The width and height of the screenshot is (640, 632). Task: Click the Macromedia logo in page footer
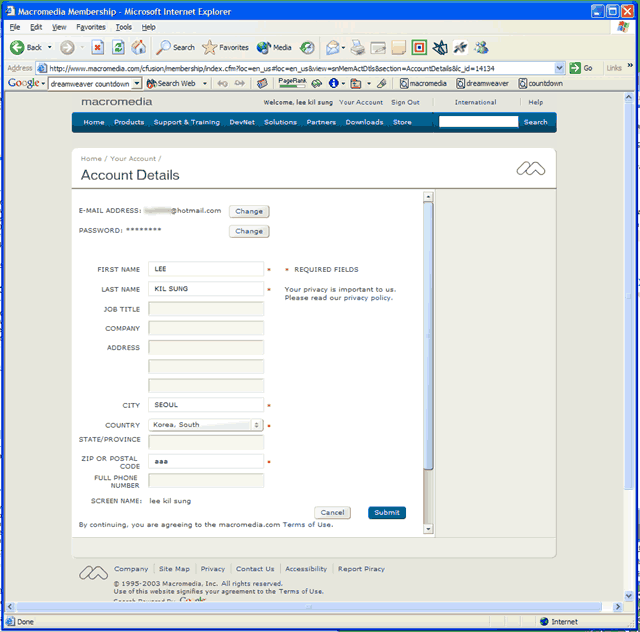pyautogui.click(x=93, y=573)
